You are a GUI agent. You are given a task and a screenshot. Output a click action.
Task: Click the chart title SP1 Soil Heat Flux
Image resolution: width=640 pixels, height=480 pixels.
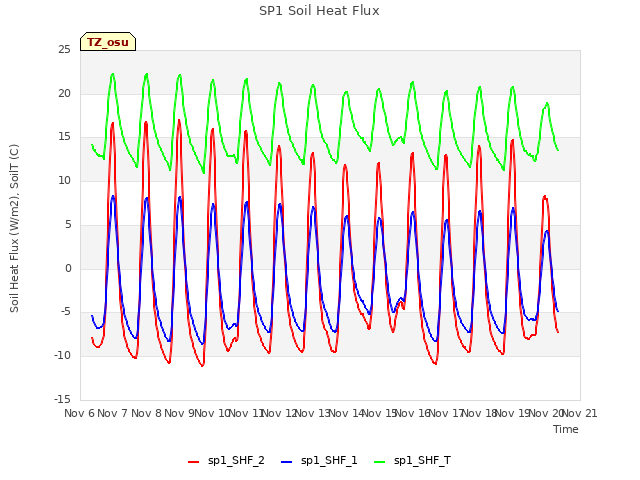(319, 11)
